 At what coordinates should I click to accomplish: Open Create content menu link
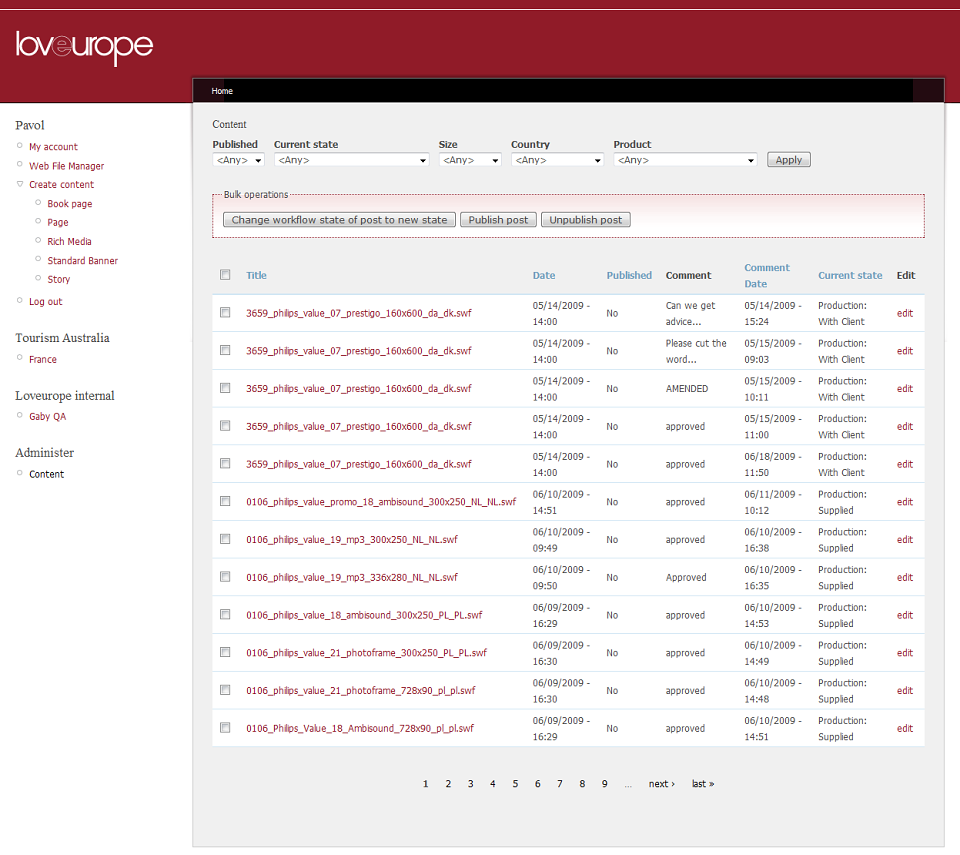61,184
